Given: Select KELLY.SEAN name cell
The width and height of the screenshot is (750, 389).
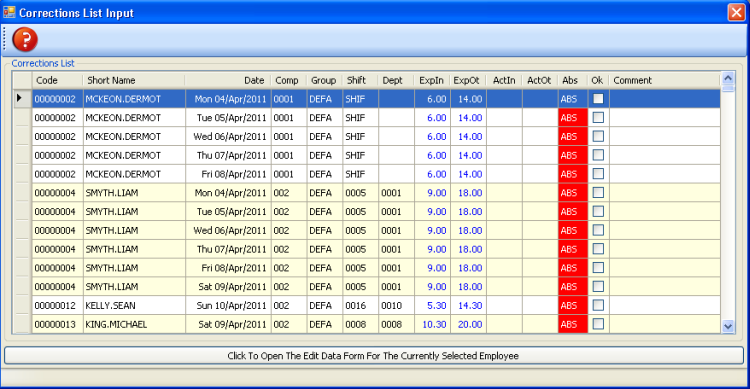Looking at the screenshot, I should [134, 305].
